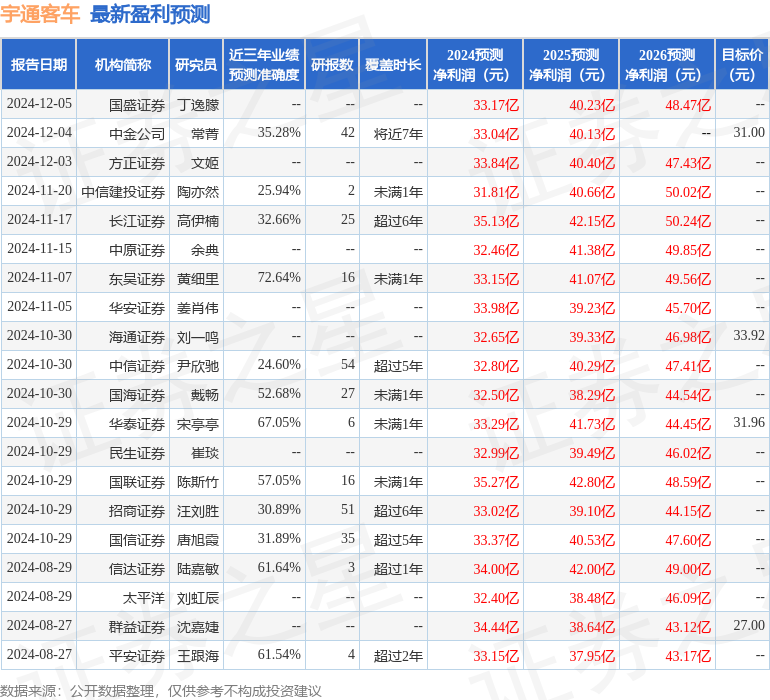The height and width of the screenshot is (700, 770).
Task: Click target price 31.96
Action: [x=749, y=422]
